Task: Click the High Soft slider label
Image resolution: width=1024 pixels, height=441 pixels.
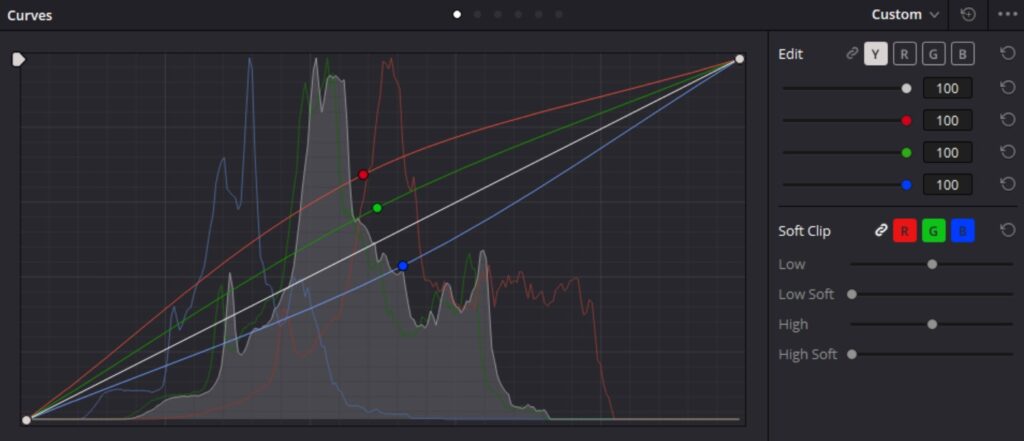Action: (808, 354)
